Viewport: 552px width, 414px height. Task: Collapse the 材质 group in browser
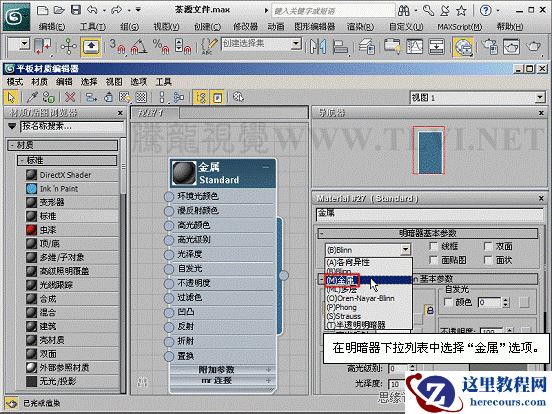point(63,145)
